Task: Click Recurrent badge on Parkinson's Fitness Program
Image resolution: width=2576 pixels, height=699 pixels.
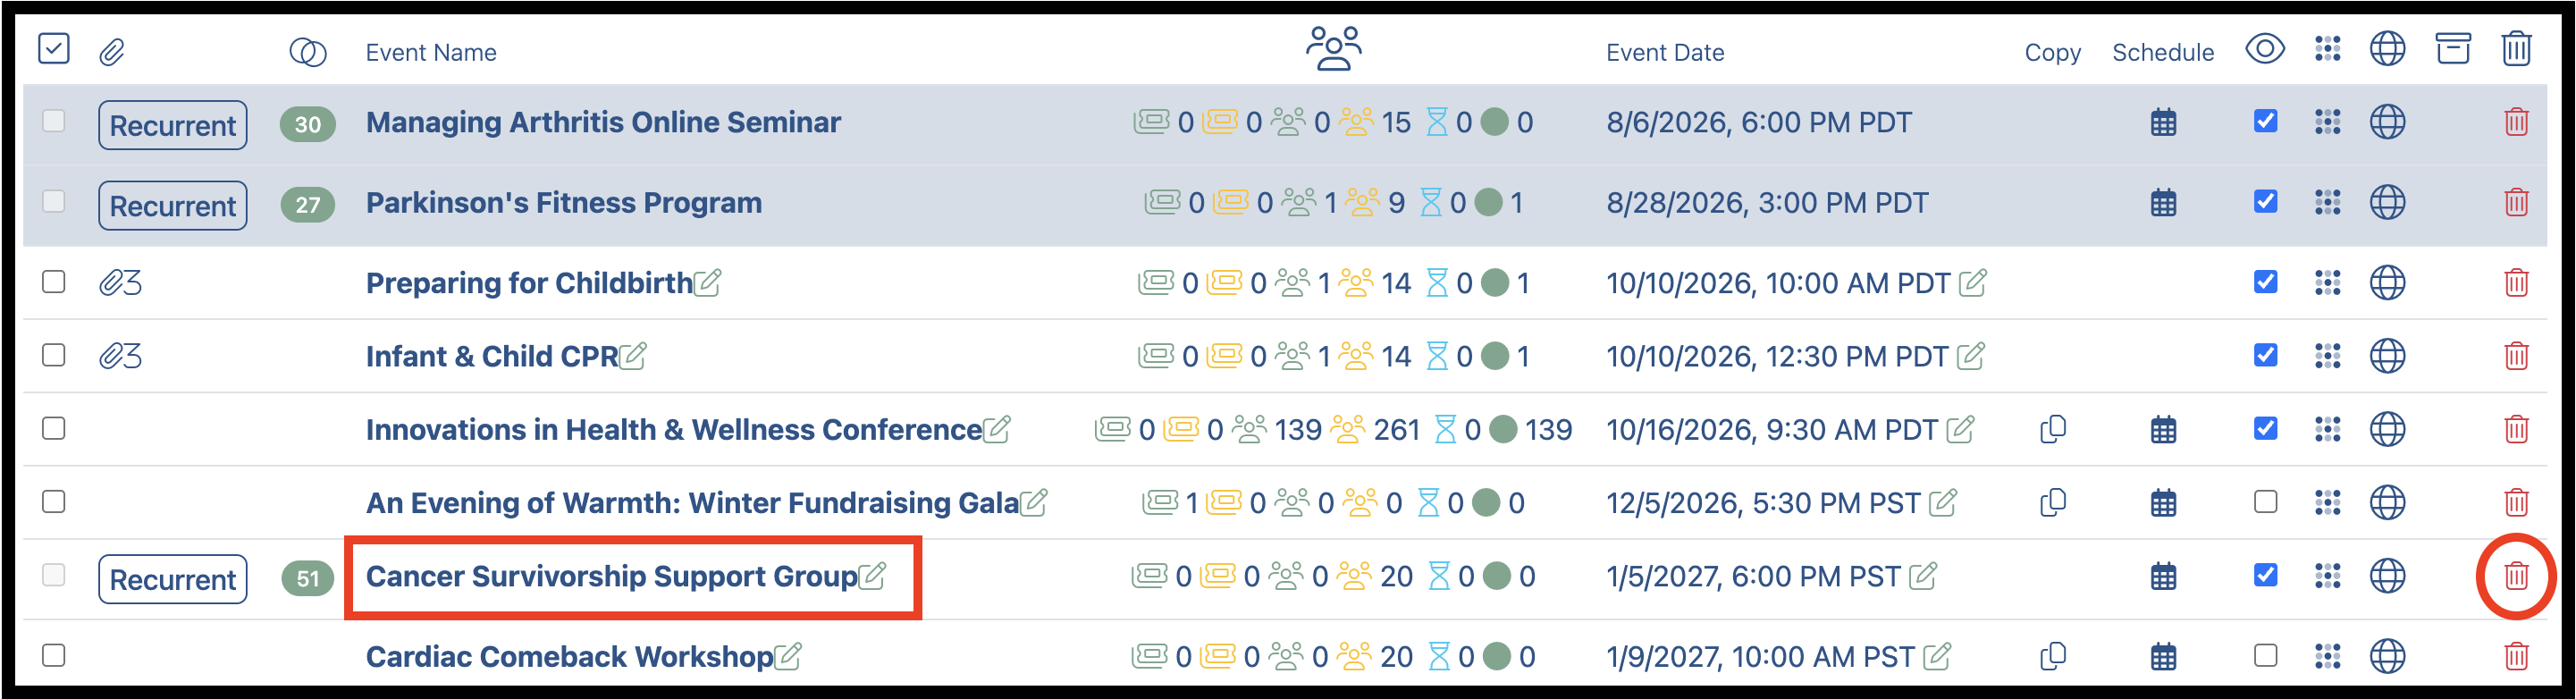Action: pos(173,205)
